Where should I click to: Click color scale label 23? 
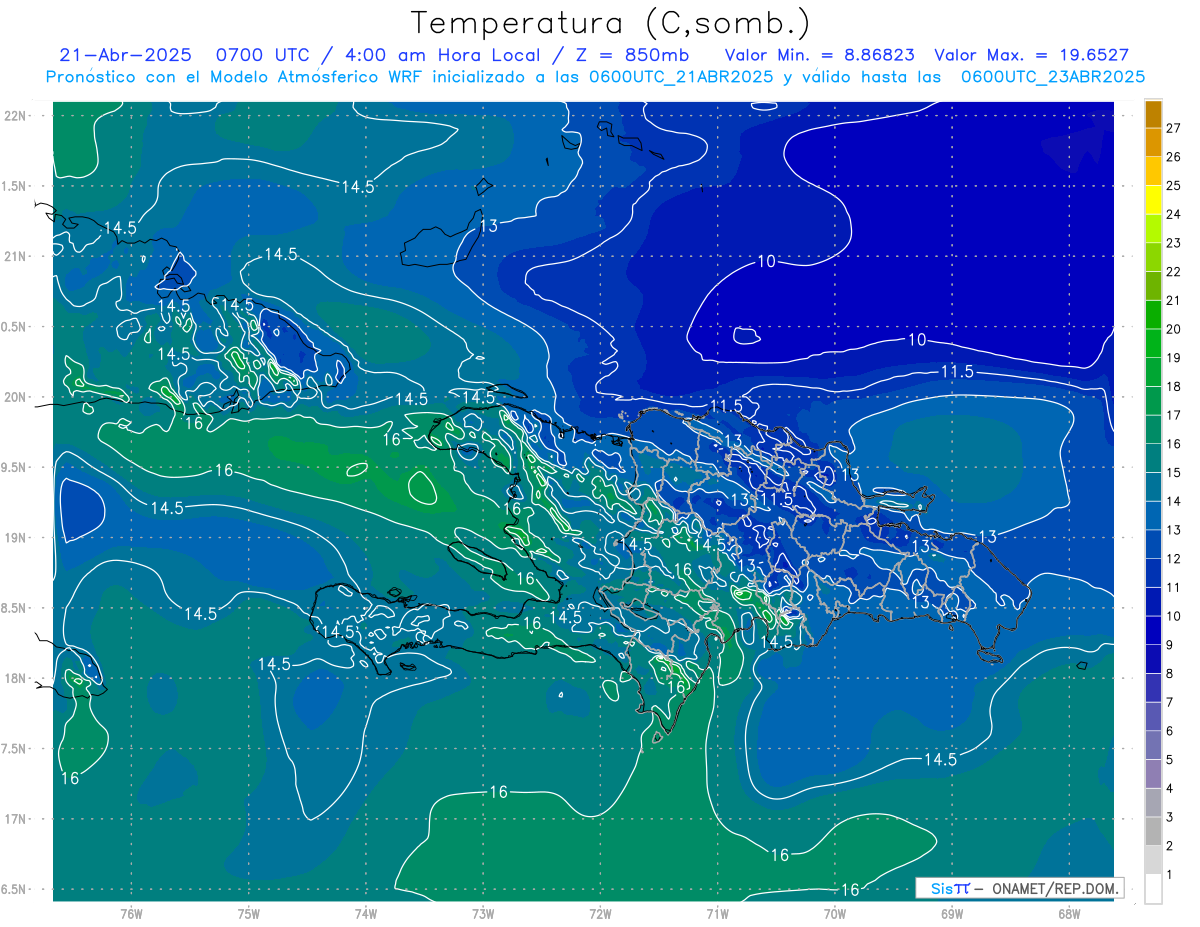coord(1174,243)
